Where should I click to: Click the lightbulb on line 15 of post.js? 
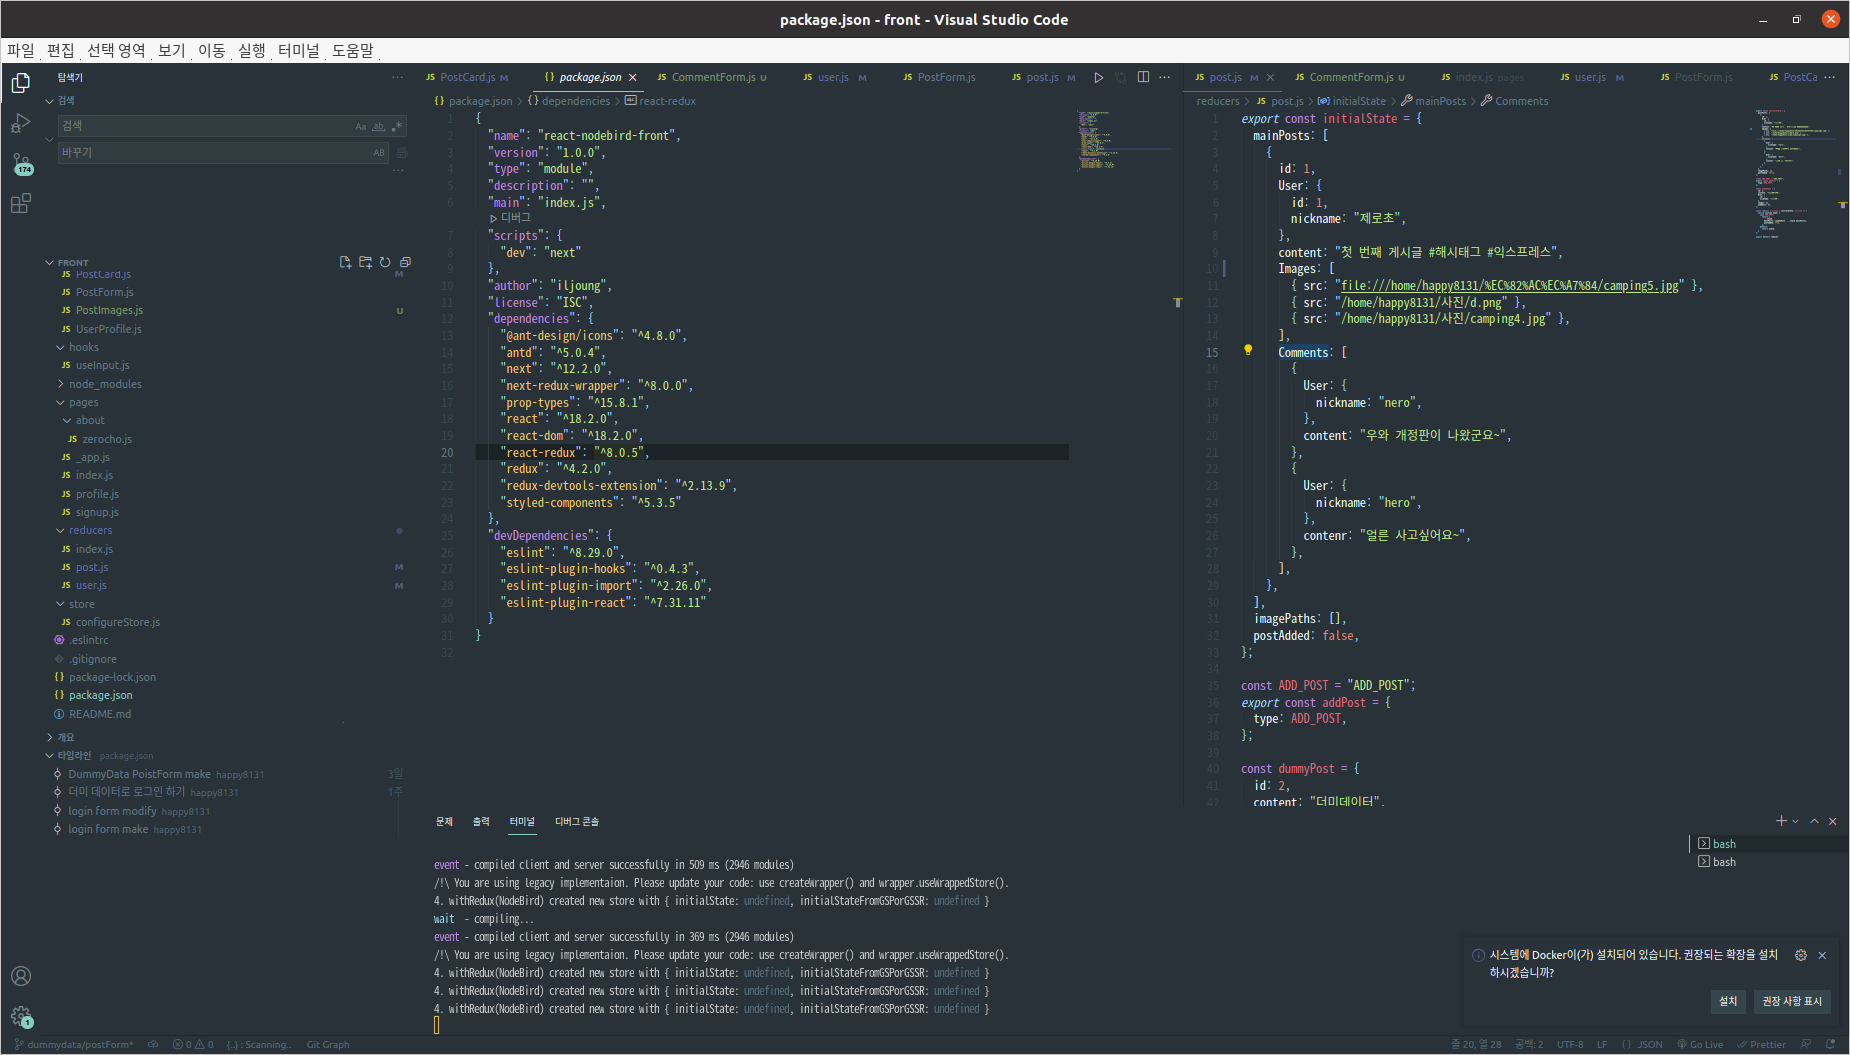coord(1248,350)
